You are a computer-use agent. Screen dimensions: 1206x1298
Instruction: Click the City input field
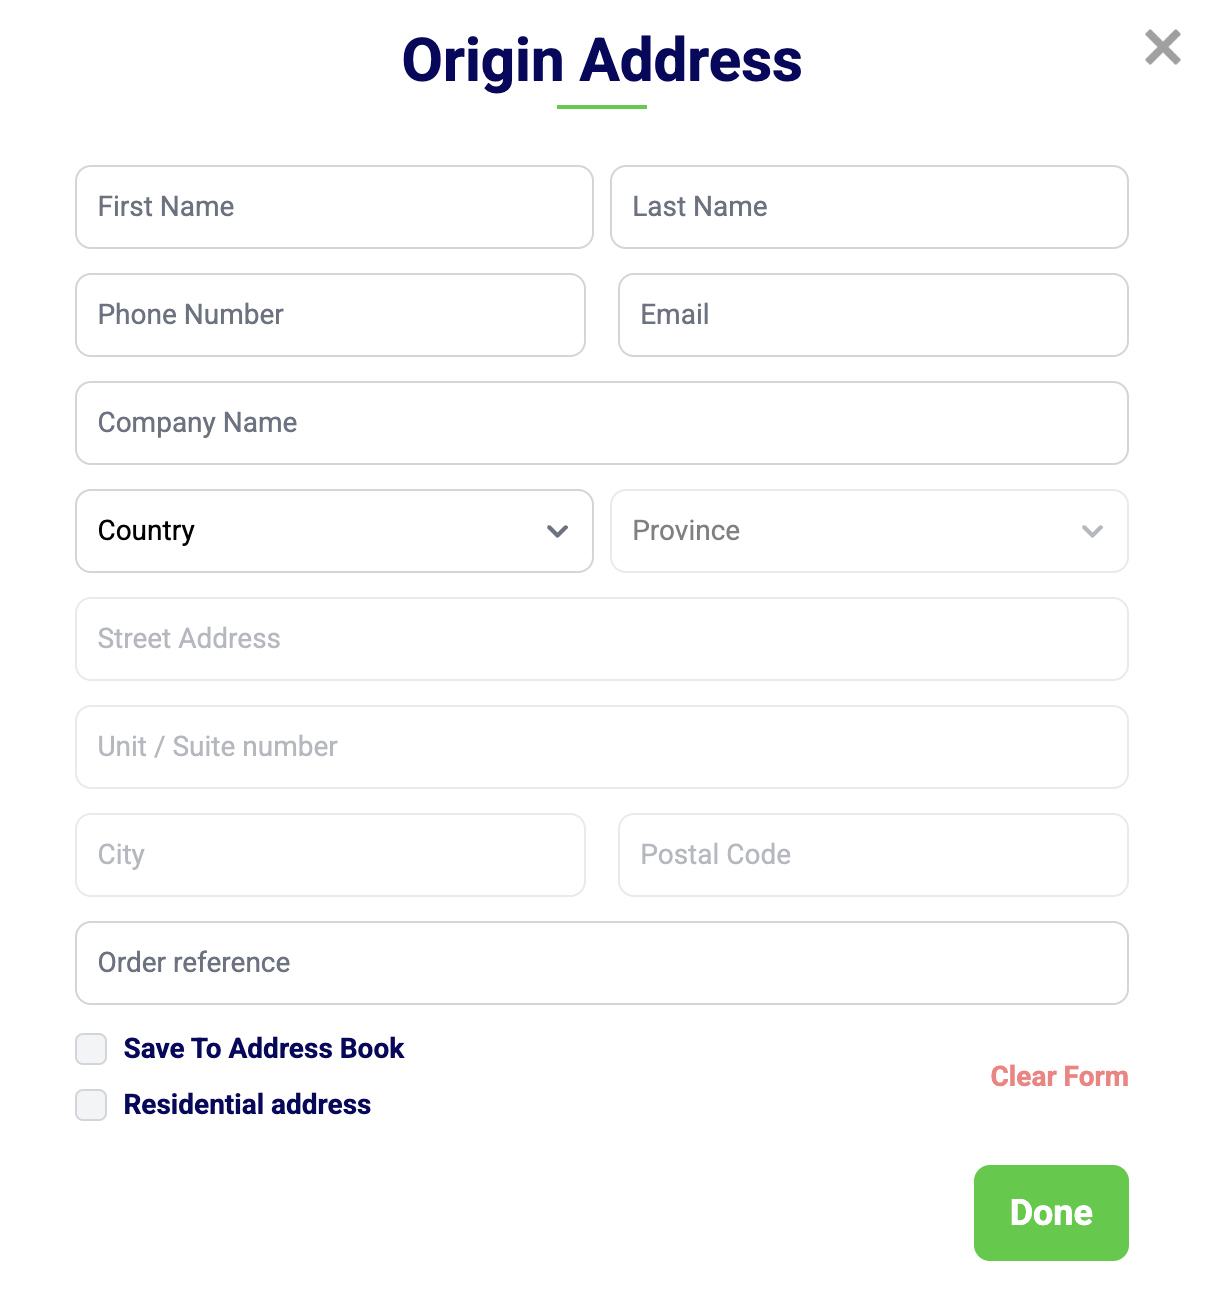coord(330,855)
